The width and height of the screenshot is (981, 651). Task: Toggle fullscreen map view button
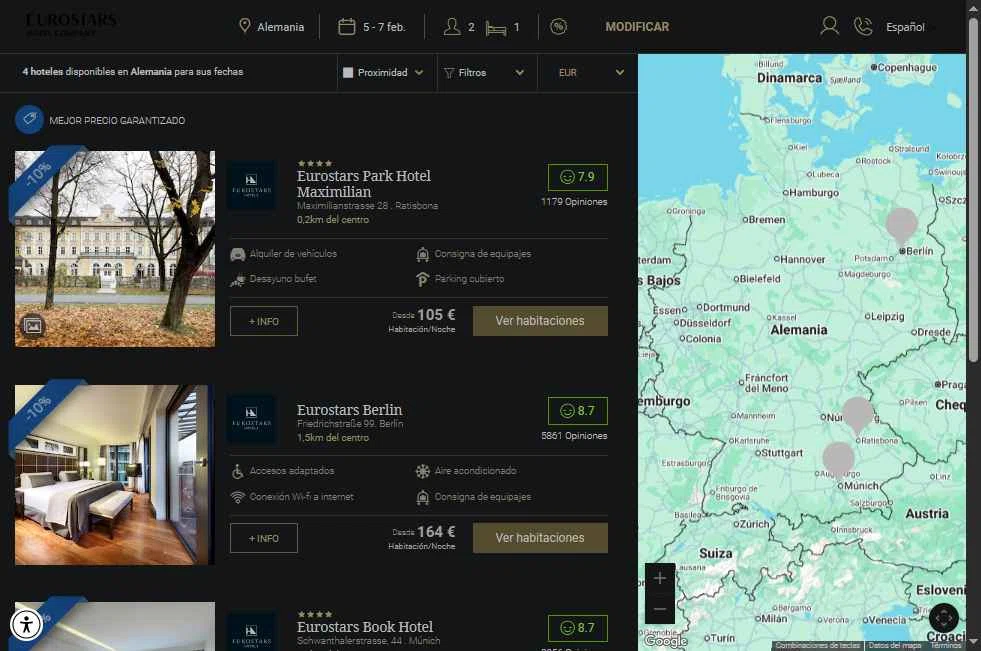pos(943,618)
